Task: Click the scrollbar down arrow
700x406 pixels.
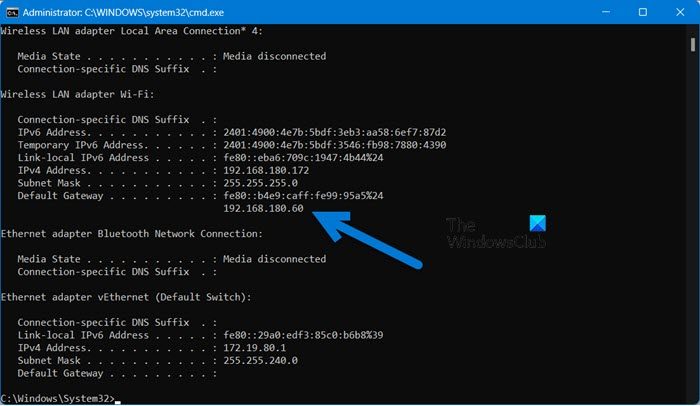Action: (x=691, y=396)
